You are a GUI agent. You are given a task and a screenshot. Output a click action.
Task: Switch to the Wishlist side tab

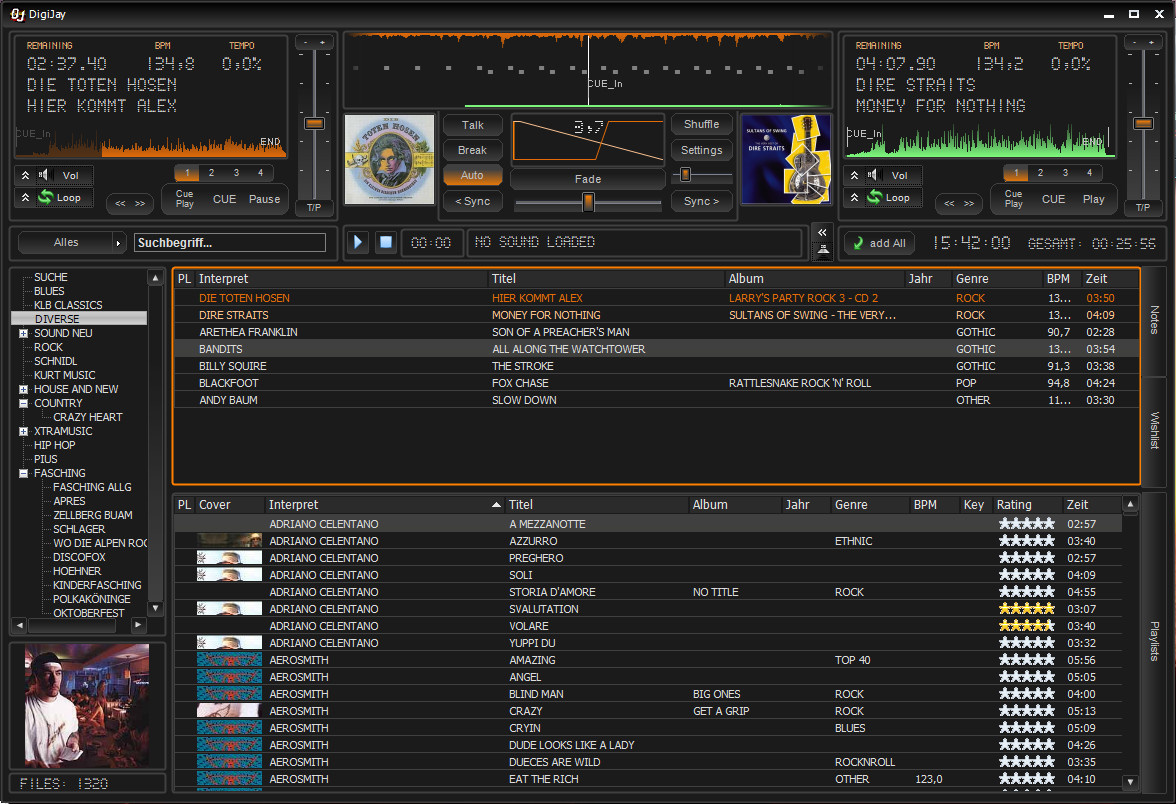(x=1154, y=430)
